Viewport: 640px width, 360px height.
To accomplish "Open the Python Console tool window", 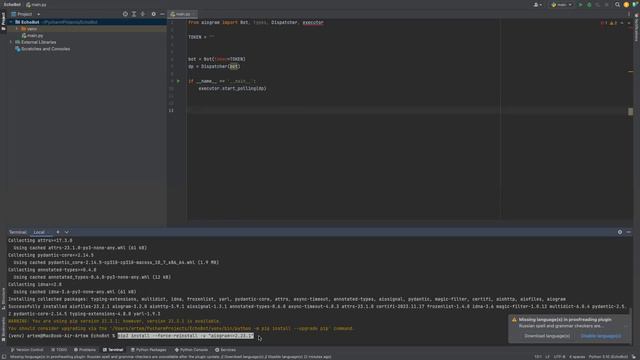I will (x=191, y=350).
